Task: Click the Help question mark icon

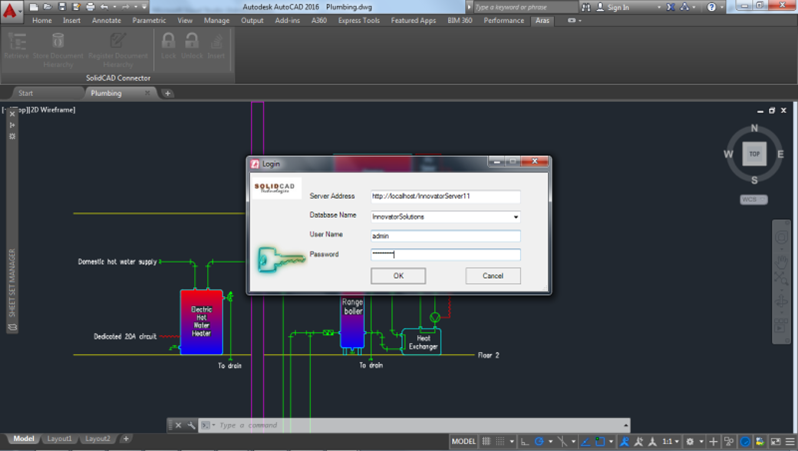Action: tap(711, 7)
